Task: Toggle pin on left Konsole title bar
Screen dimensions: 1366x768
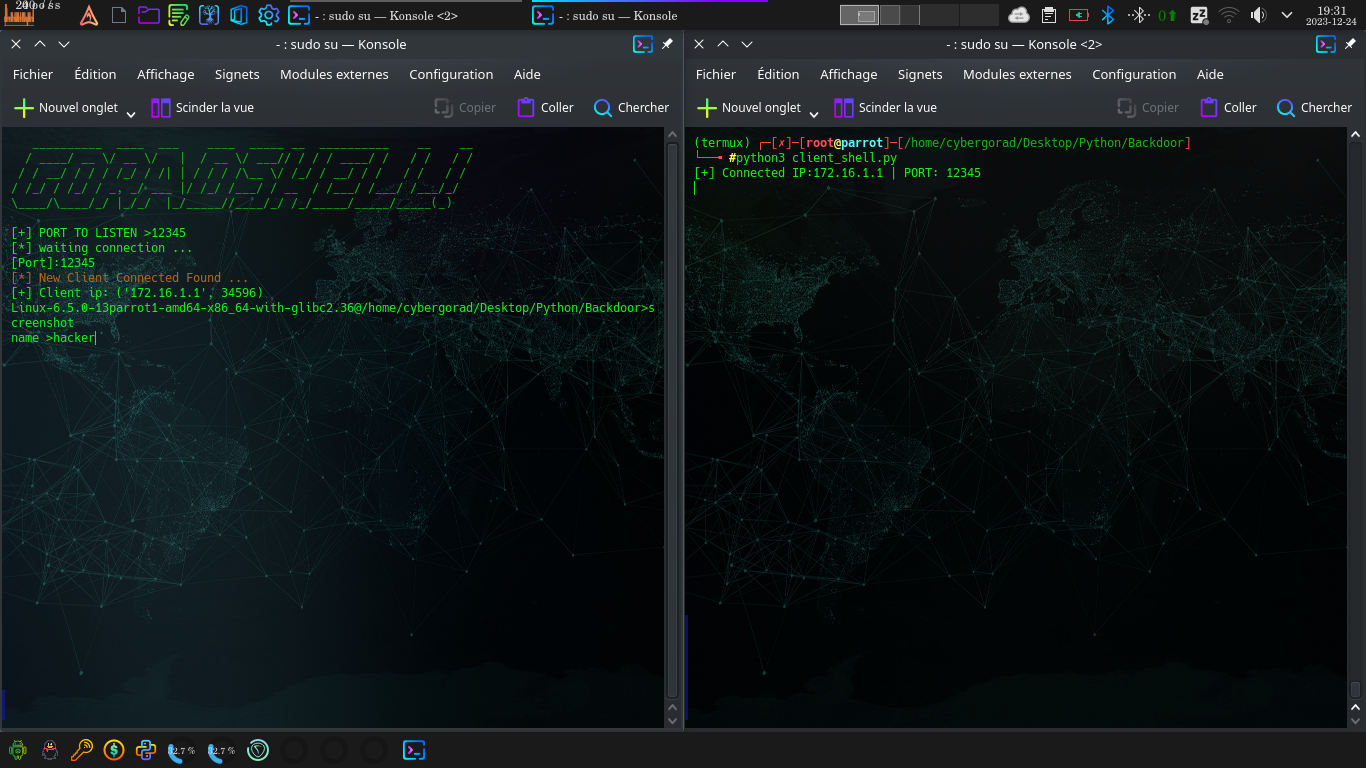Action: pyautogui.click(x=667, y=44)
